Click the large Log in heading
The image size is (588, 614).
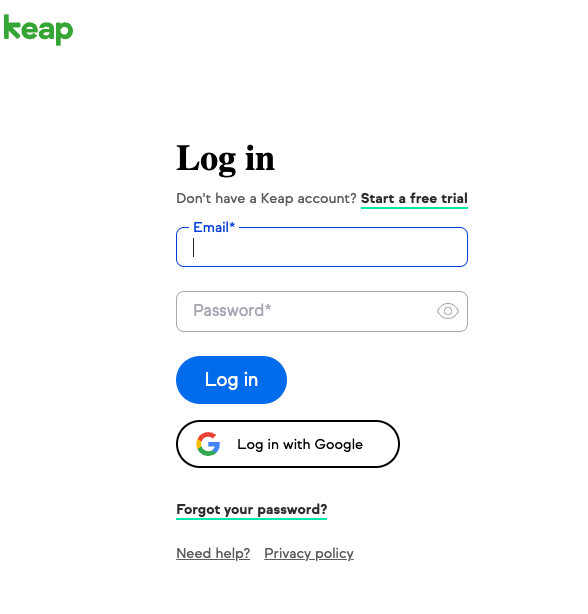(225, 159)
